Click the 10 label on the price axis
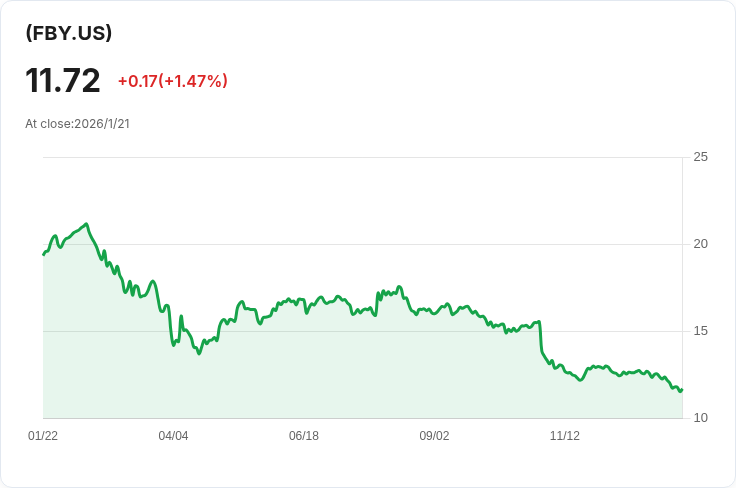This screenshot has width=736, height=488. click(700, 418)
